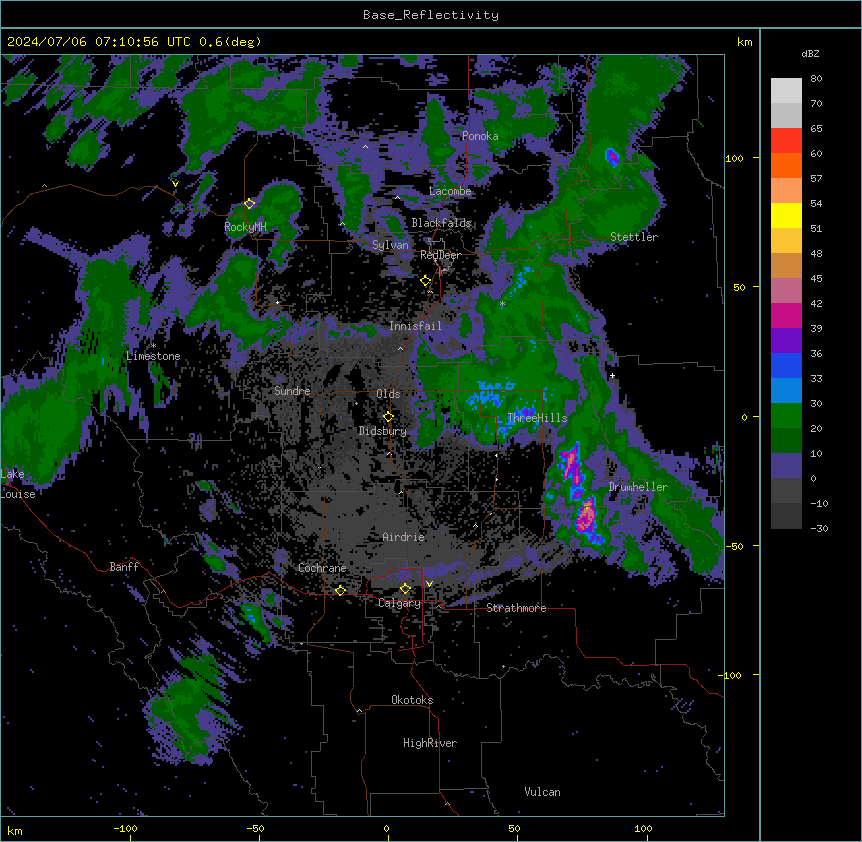862x842 pixels.
Task: Click the yellow V marker northeast of Calgary
Action: 429,584
